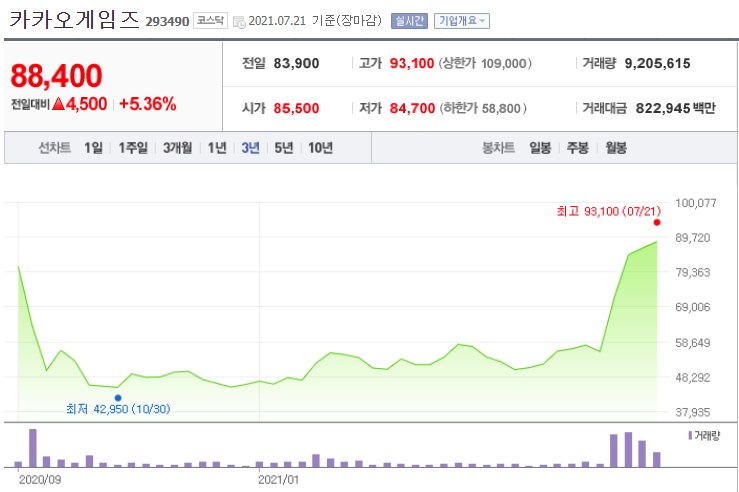Click the 고가 value 93,100
The image size is (739, 492).
(x=411, y=63)
